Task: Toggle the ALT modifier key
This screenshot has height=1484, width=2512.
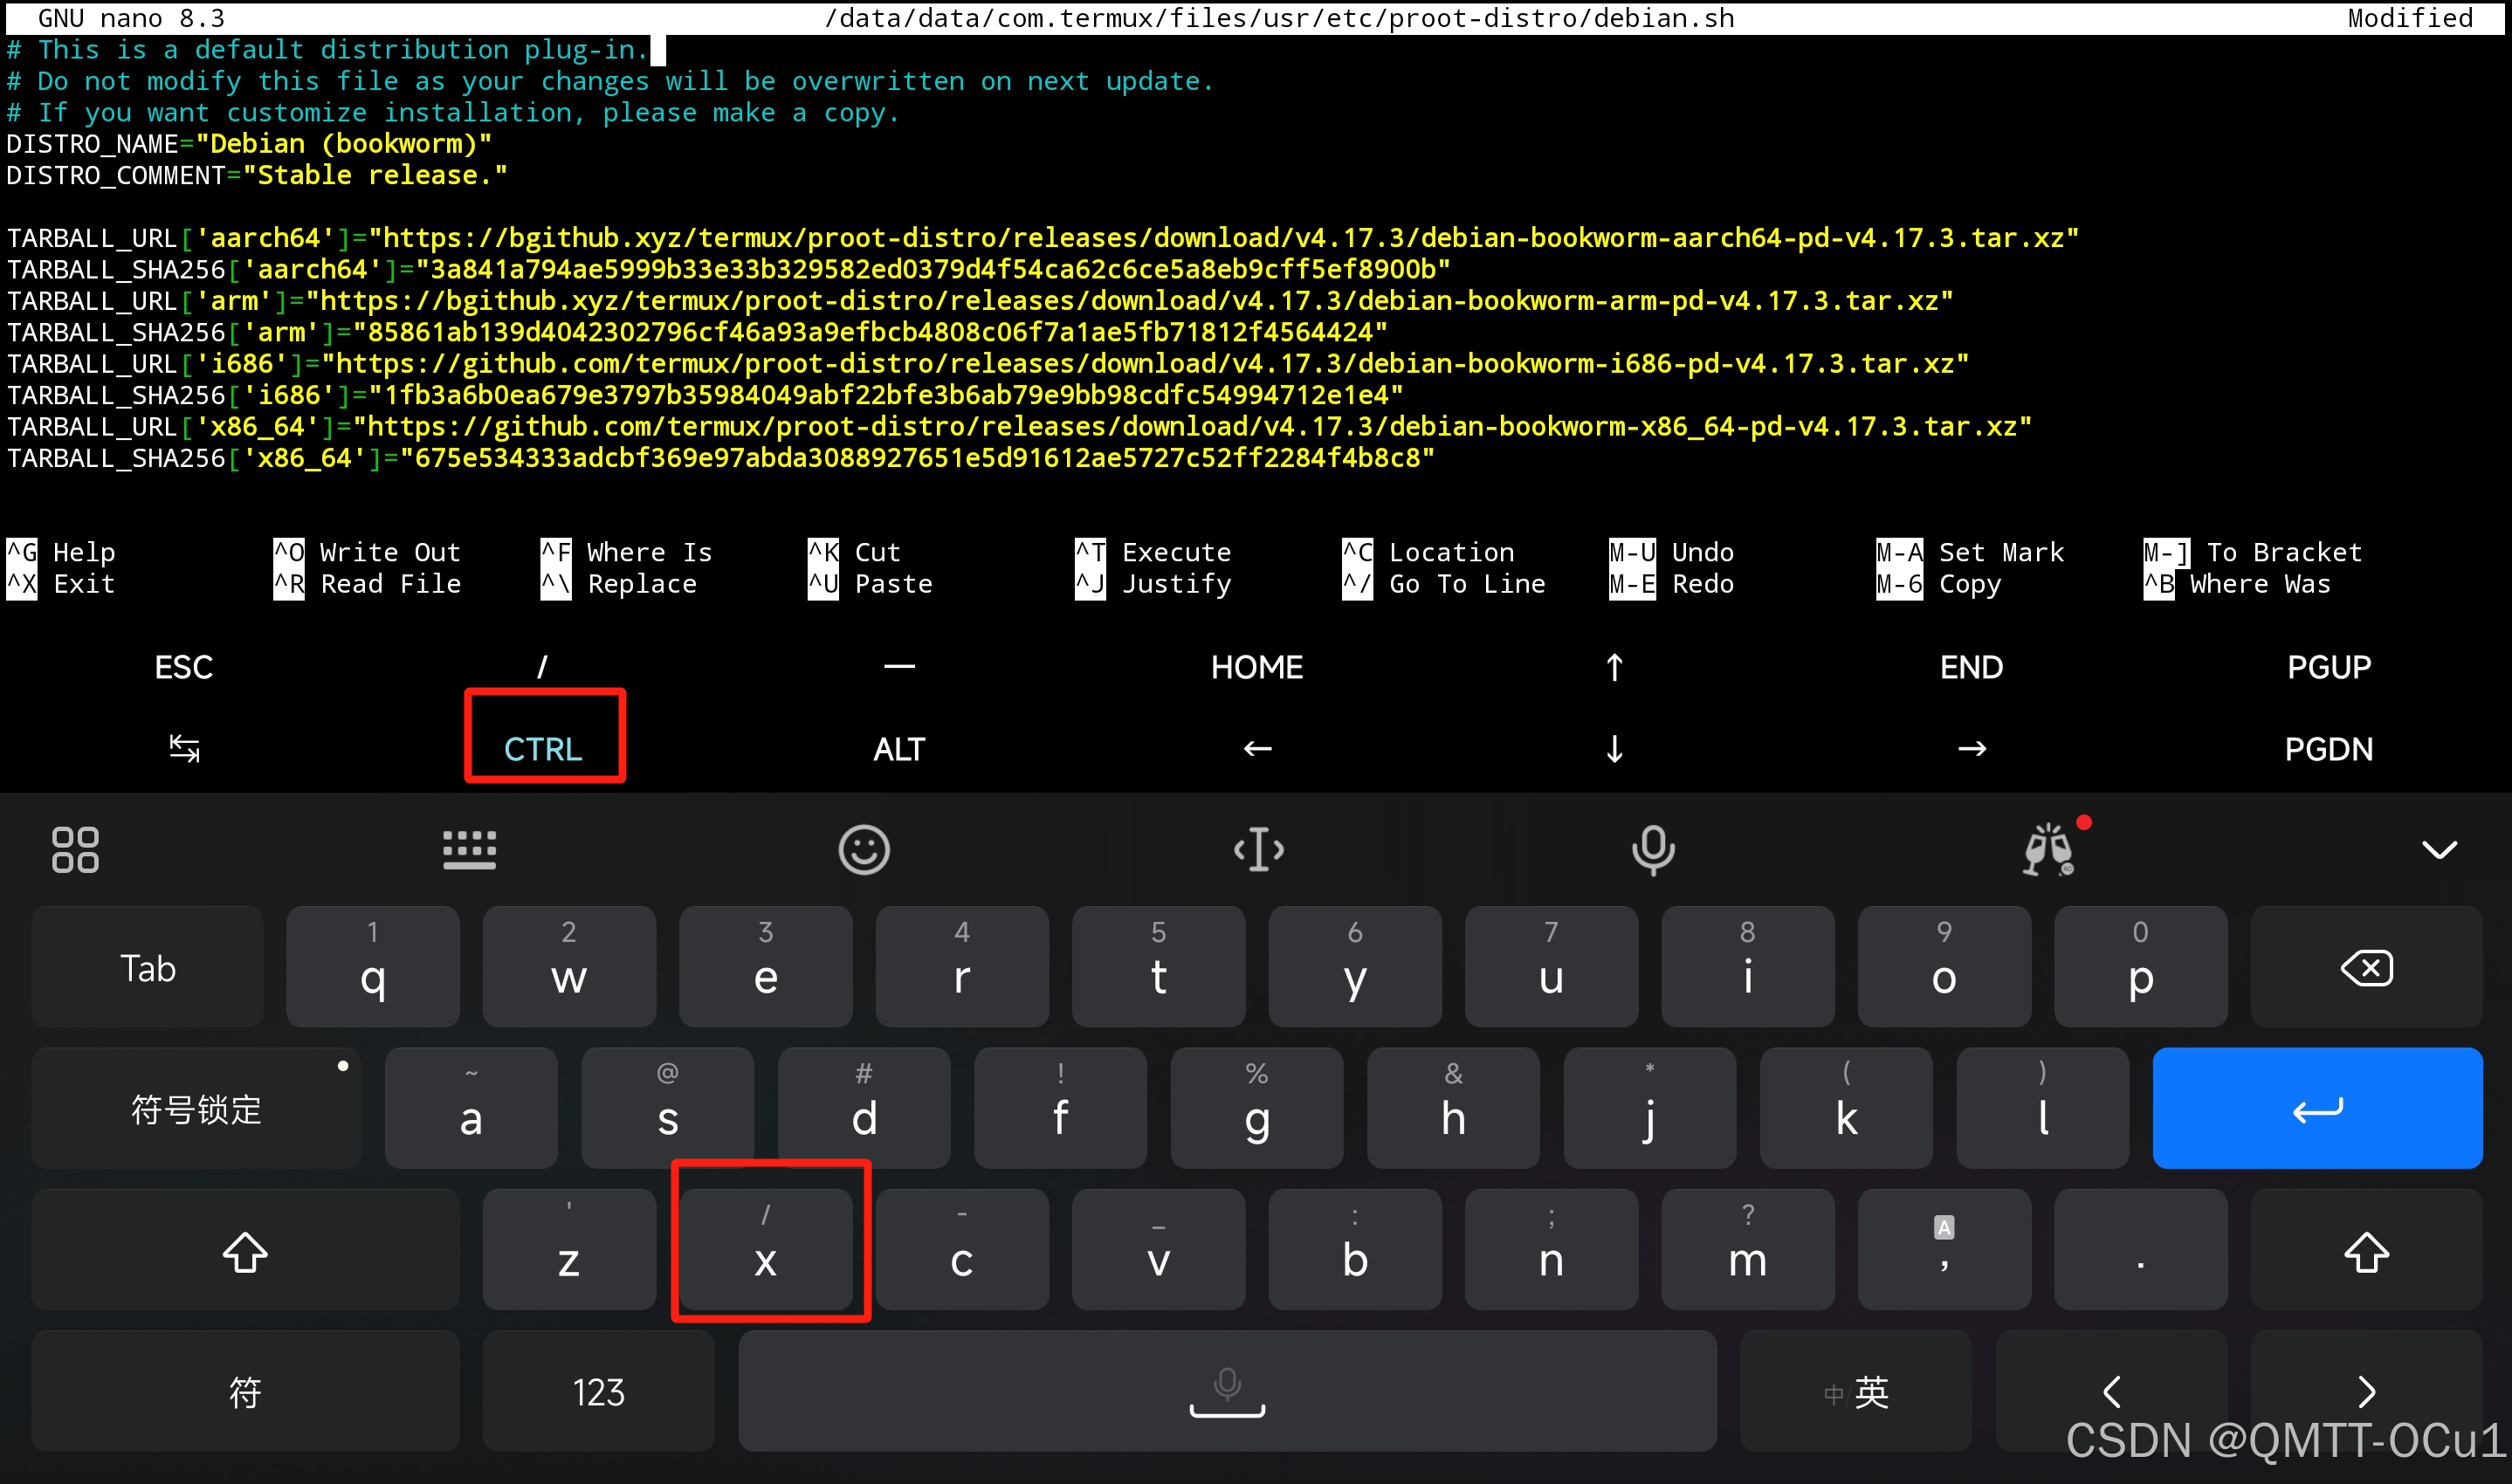Action: [x=899, y=749]
